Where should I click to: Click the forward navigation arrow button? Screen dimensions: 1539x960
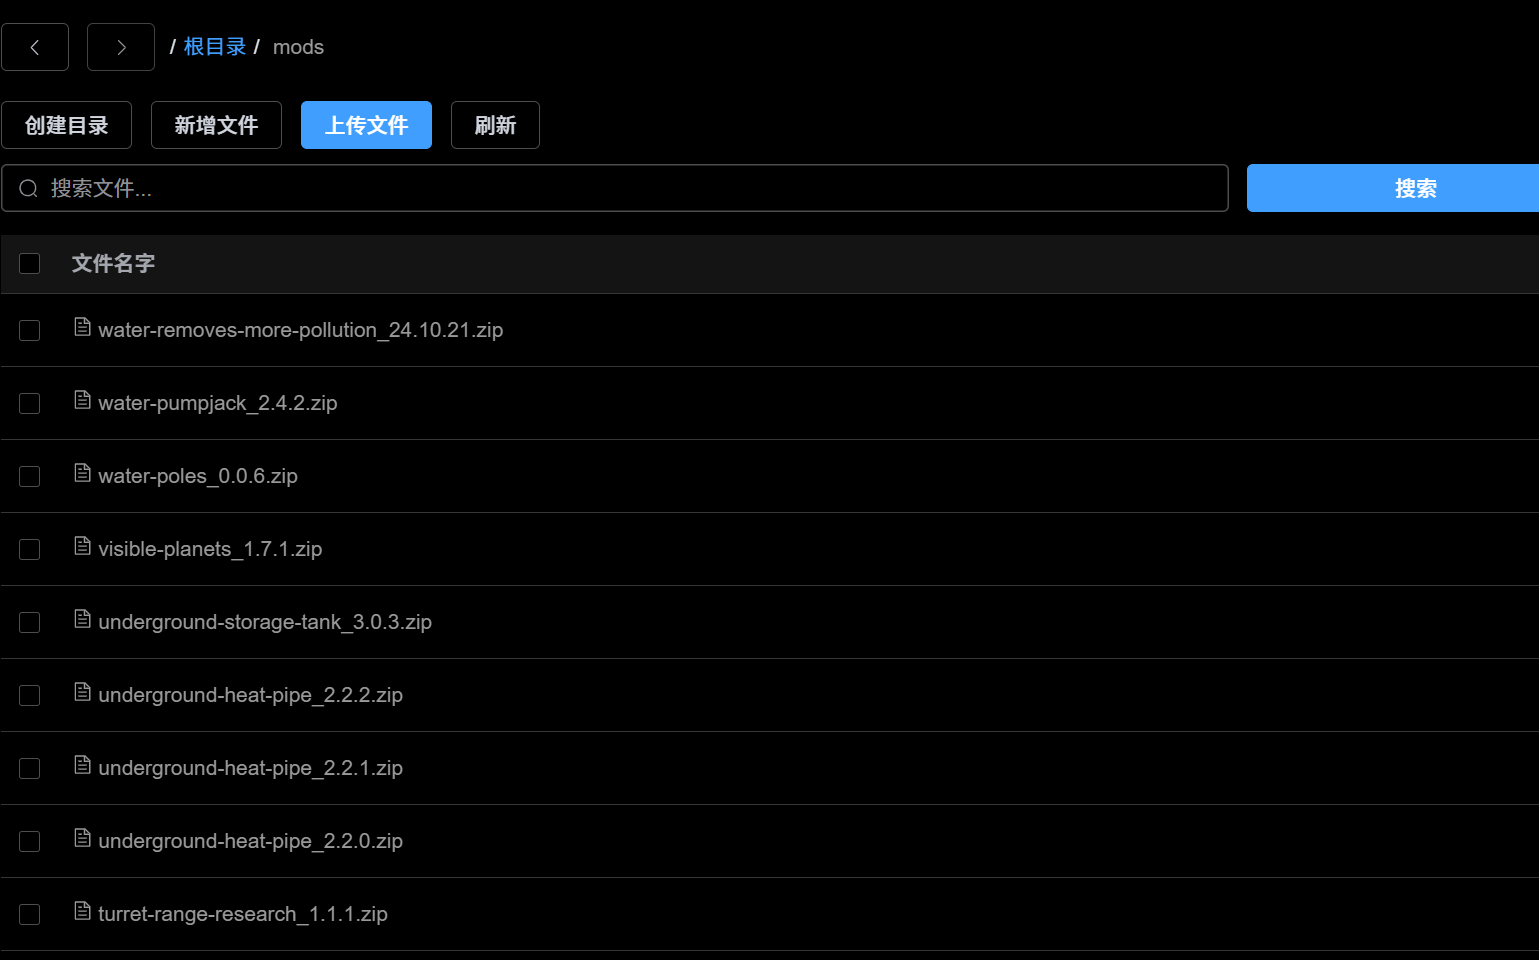pos(121,47)
